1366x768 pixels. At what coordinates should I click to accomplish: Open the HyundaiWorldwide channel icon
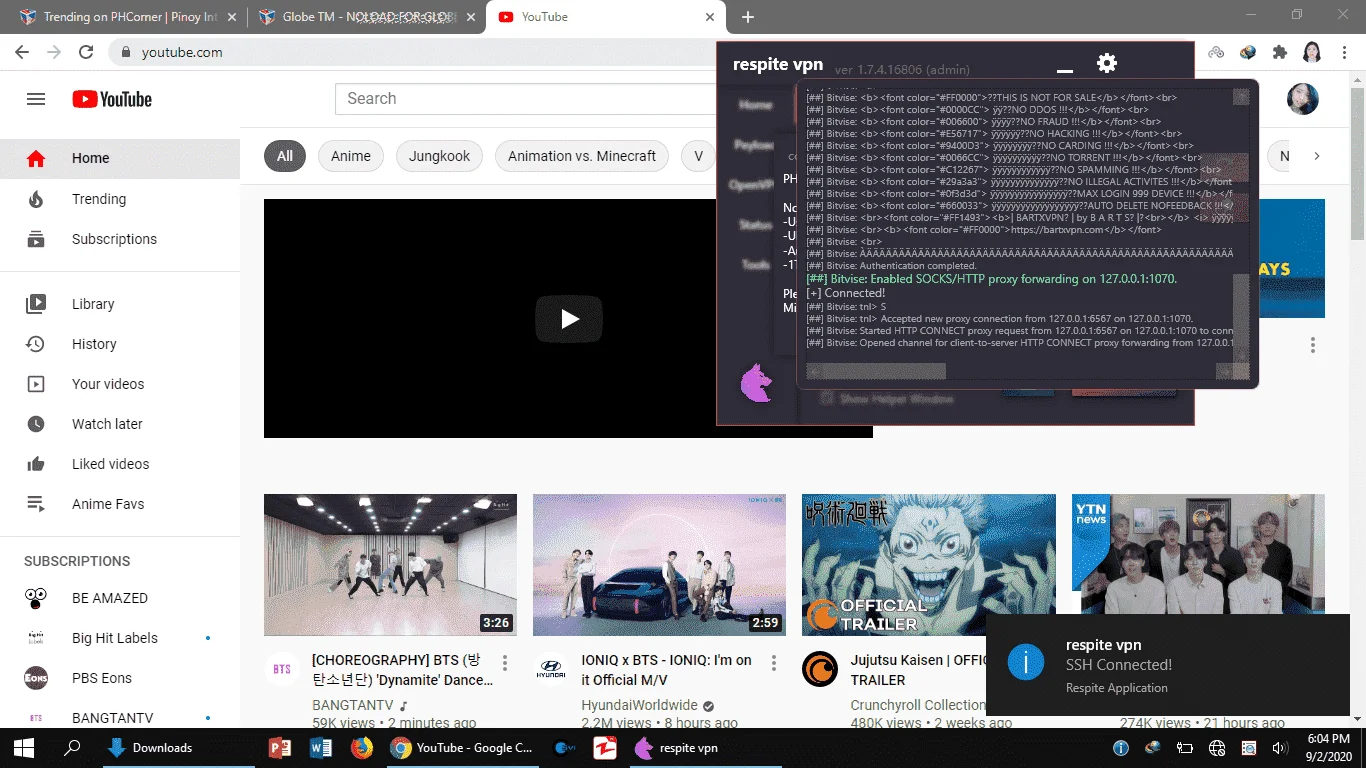(x=551, y=670)
